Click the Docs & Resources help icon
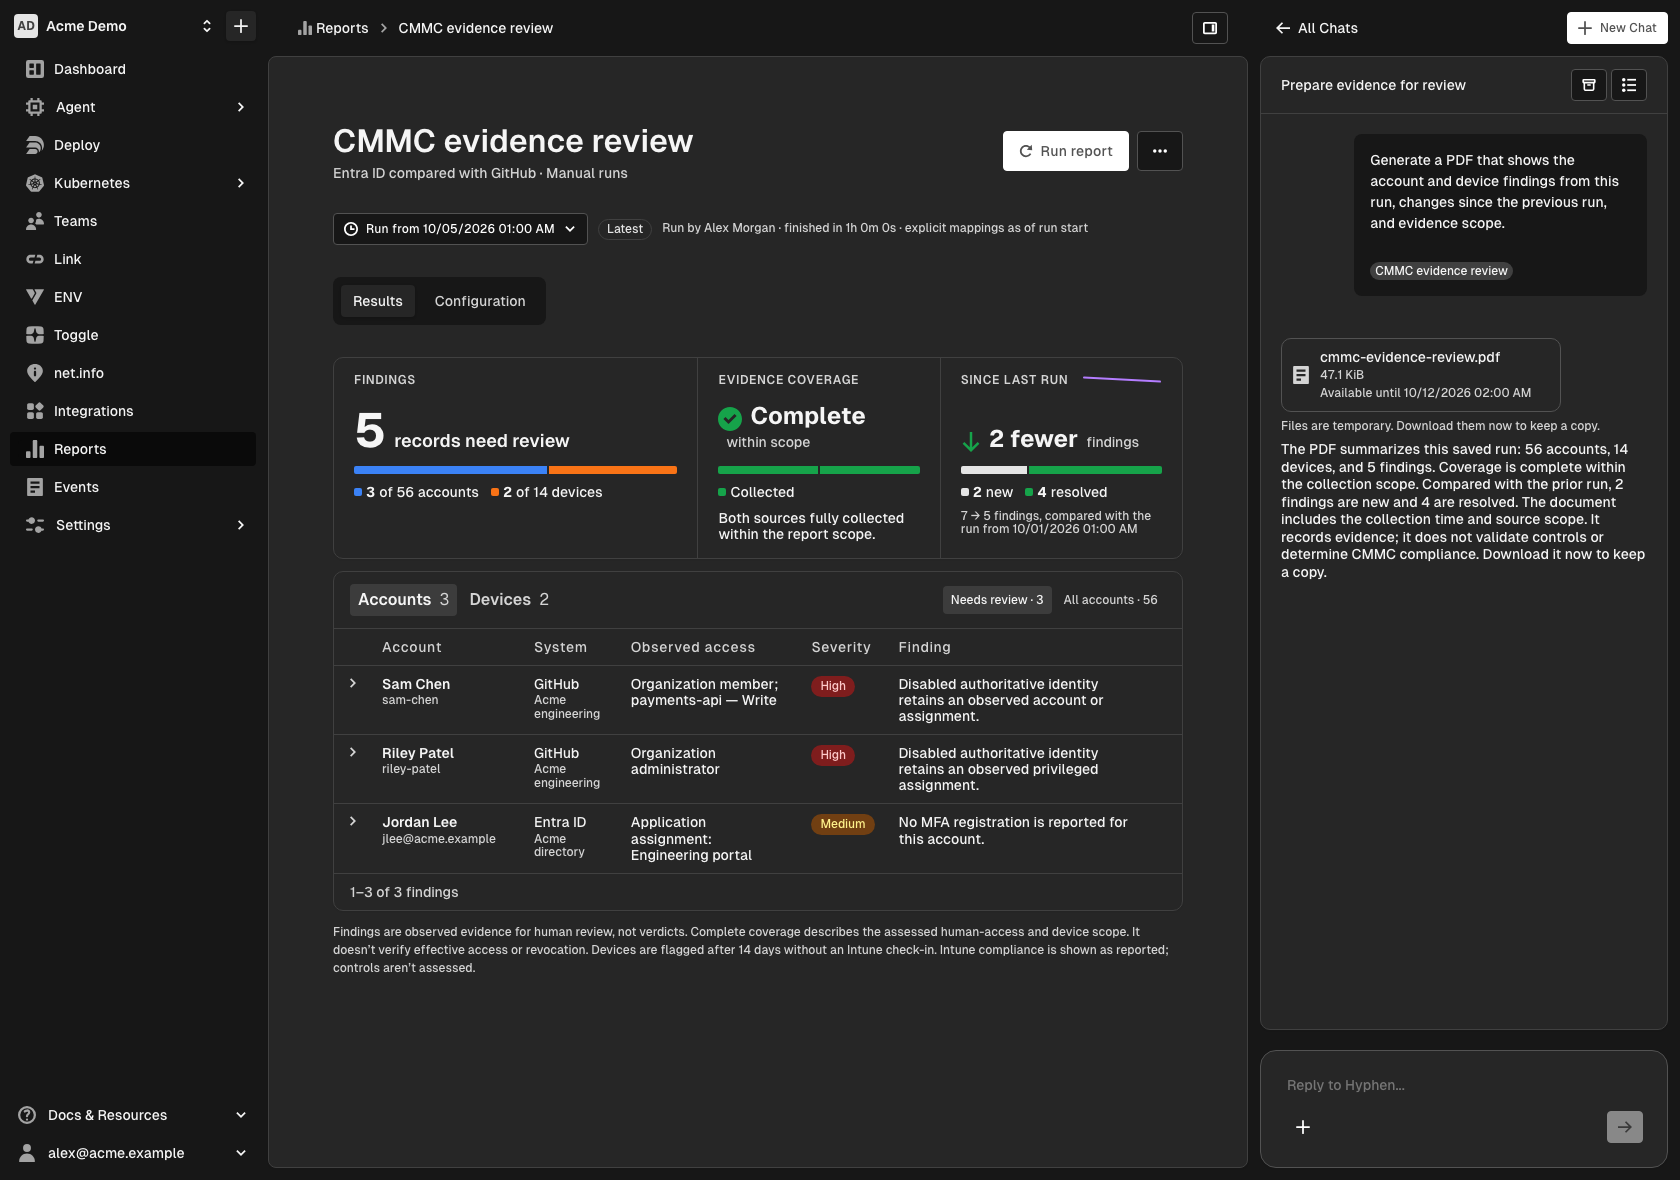This screenshot has height=1180, width=1680. (x=27, y=1115)
